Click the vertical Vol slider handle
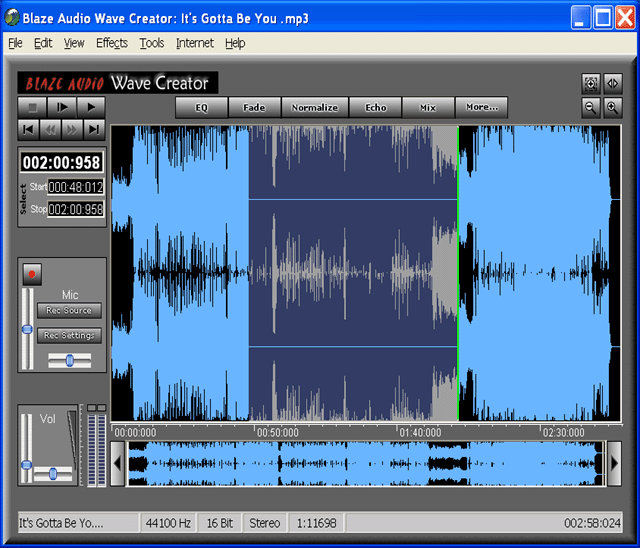The width and height of the screenshot is (640, 548). pos(27,465)
